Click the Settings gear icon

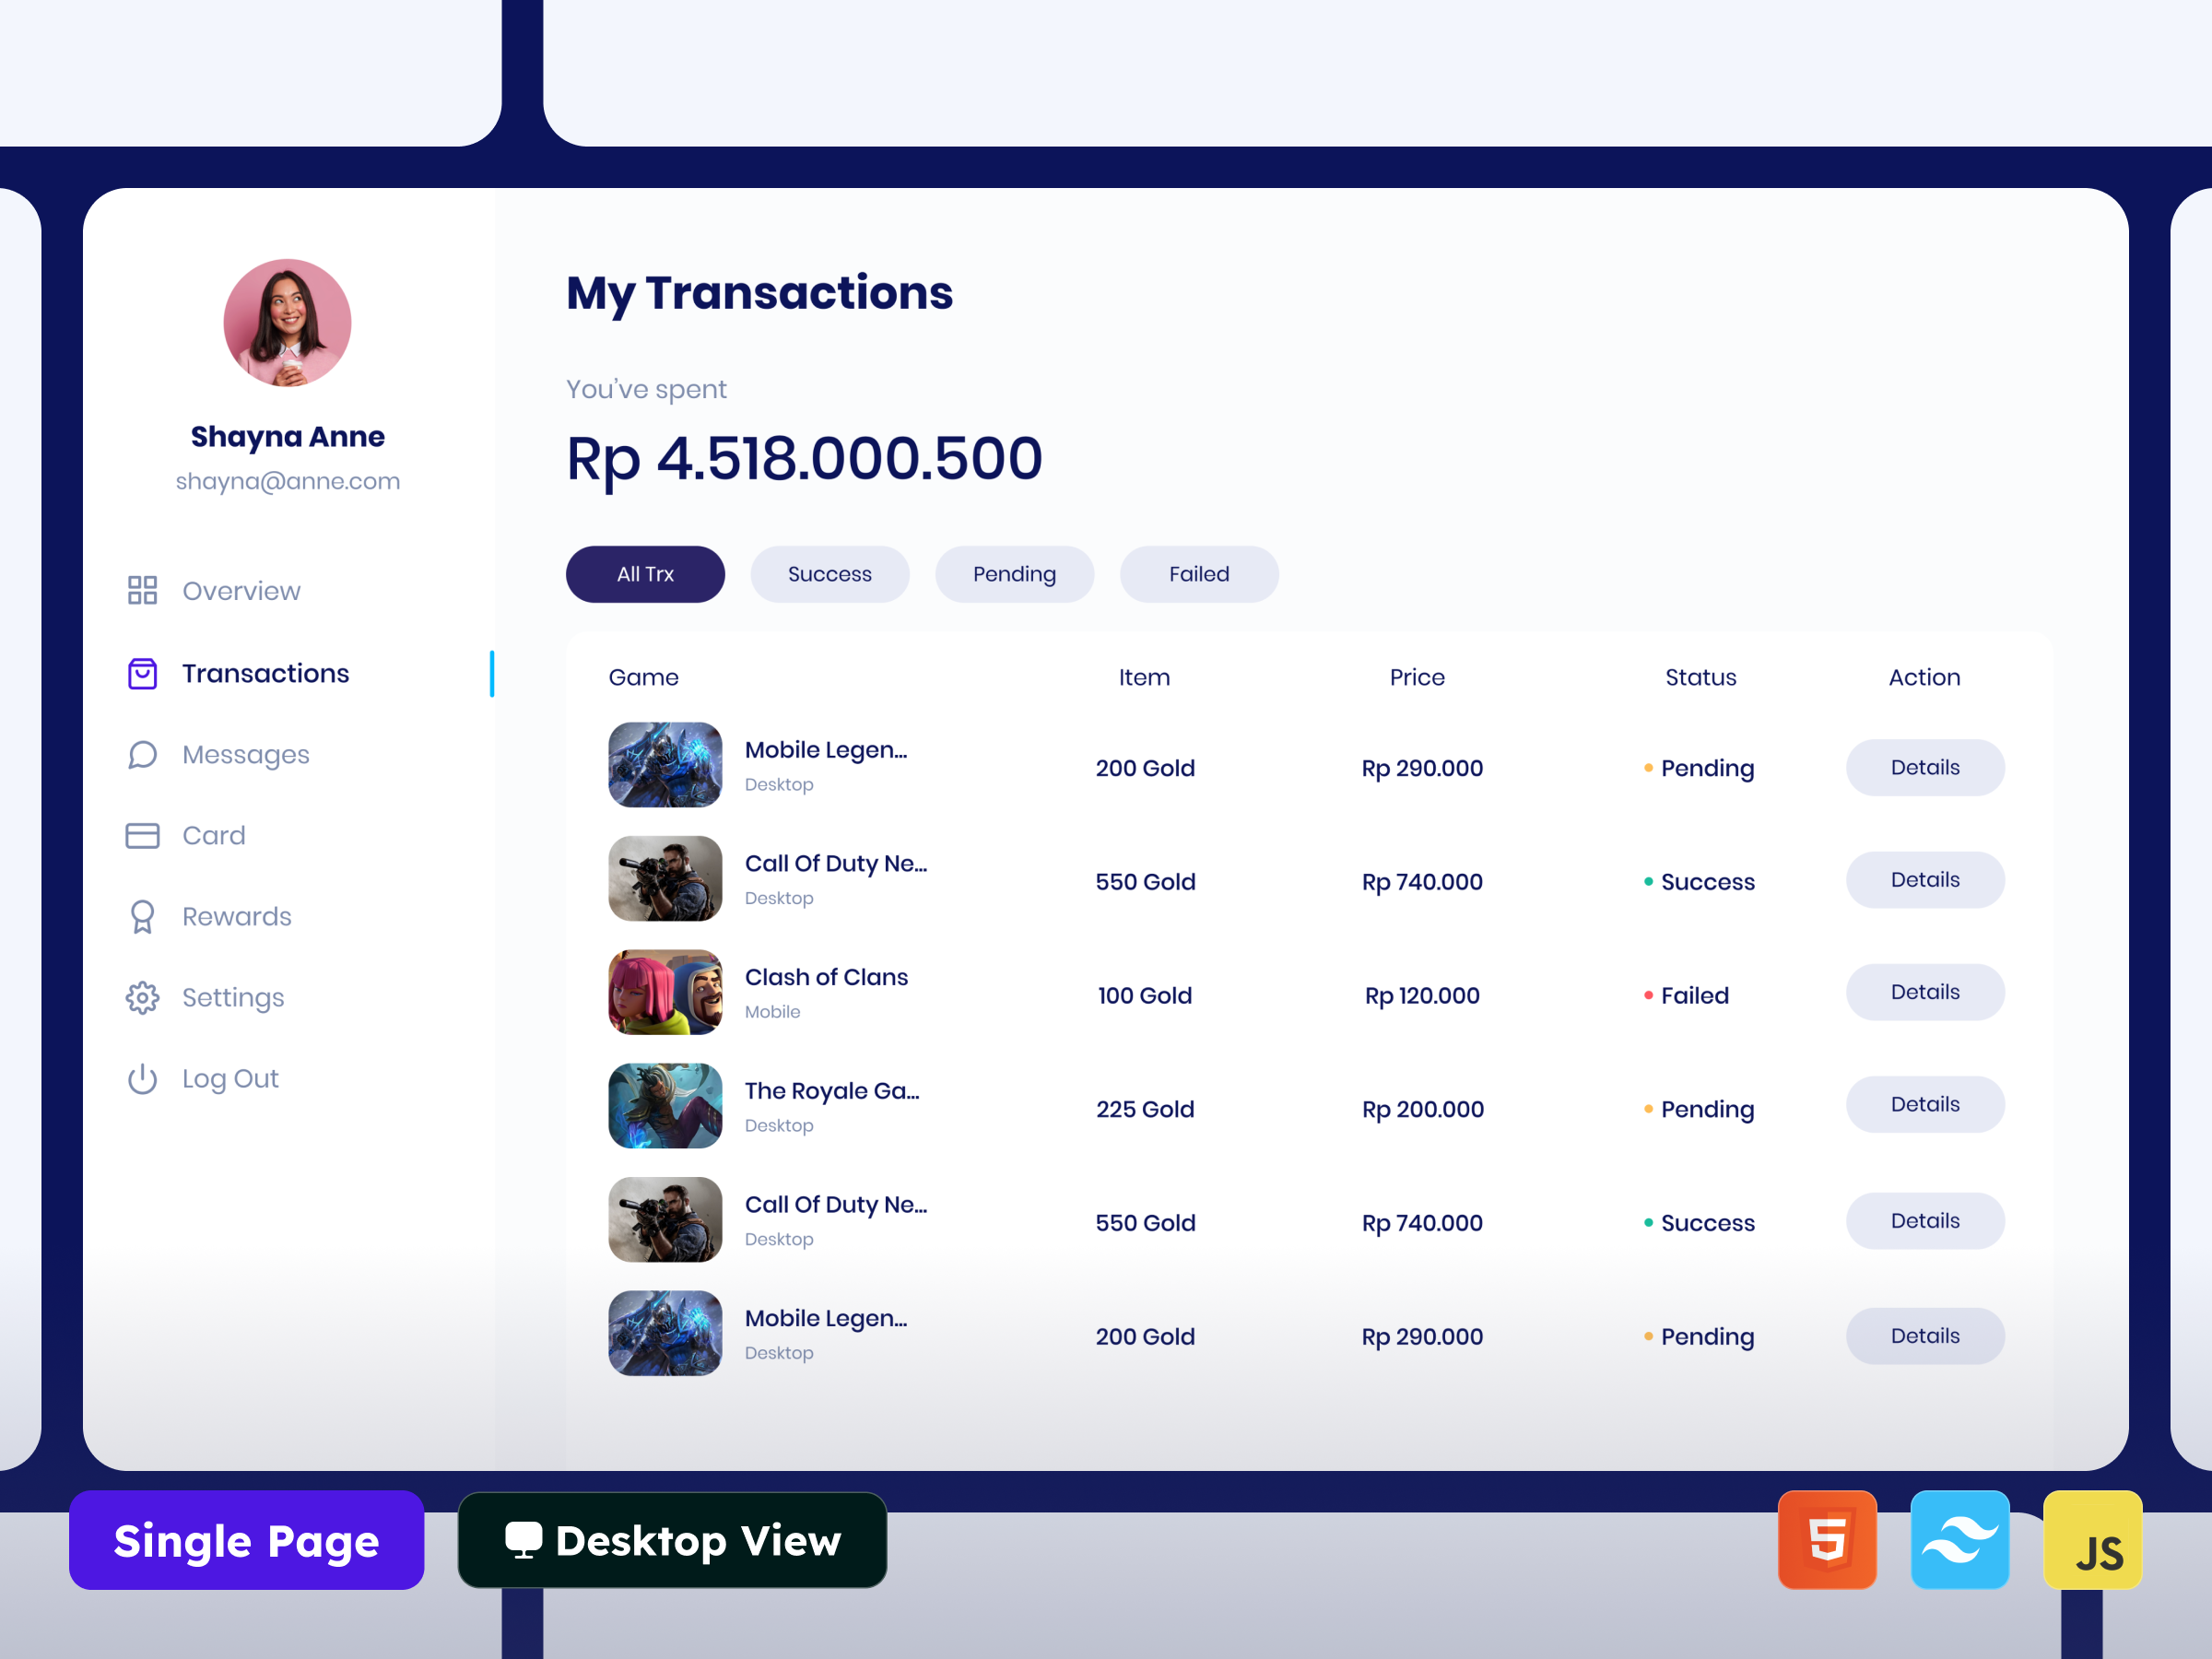click(142, 997)
